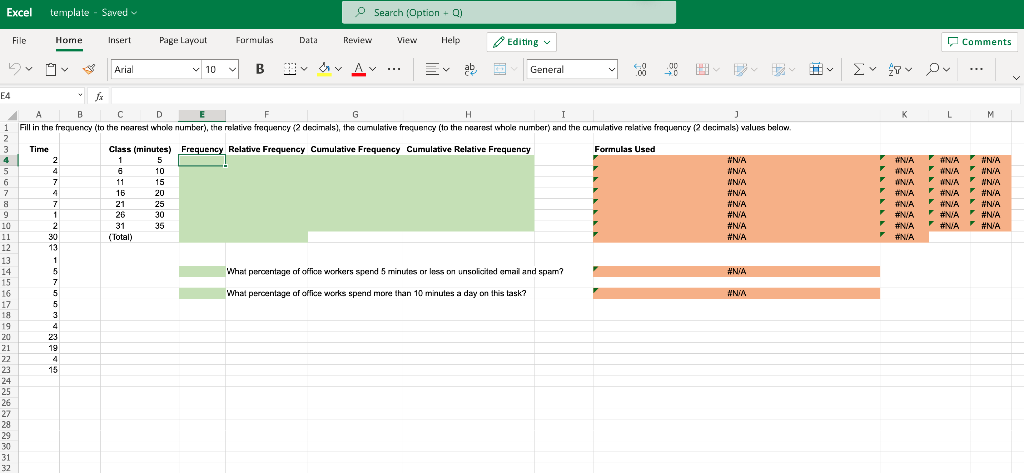Click the text alignment icon
This screenshot has height=473, width=1024.
coord(432,69)
